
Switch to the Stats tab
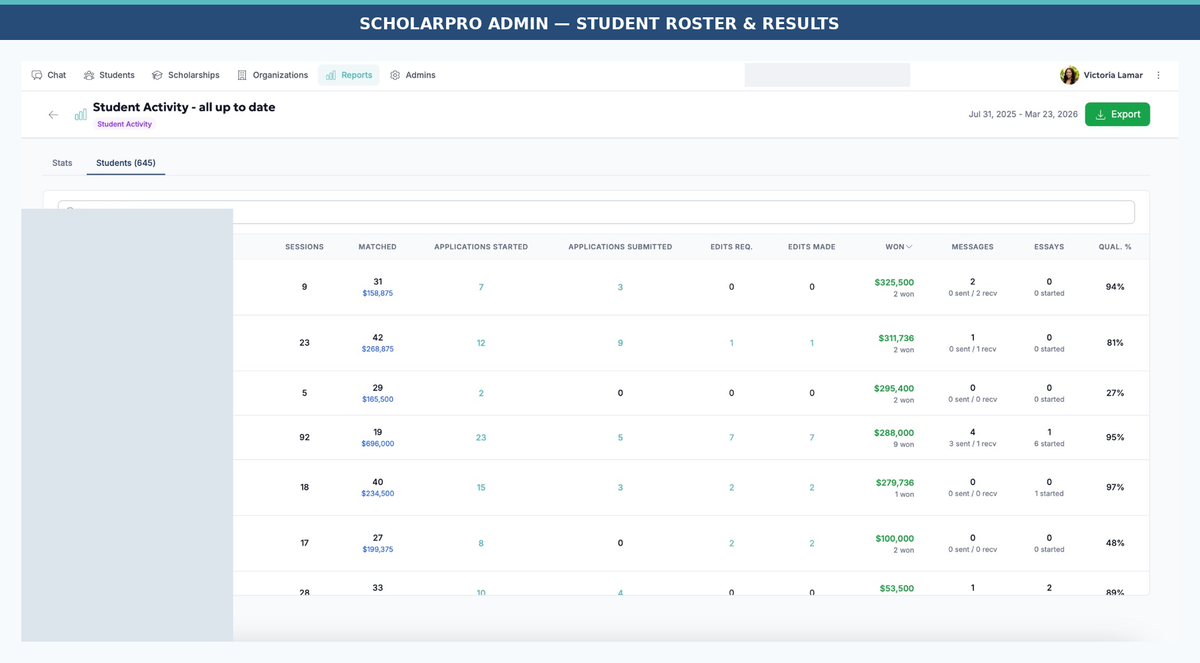tap(62, 163)
